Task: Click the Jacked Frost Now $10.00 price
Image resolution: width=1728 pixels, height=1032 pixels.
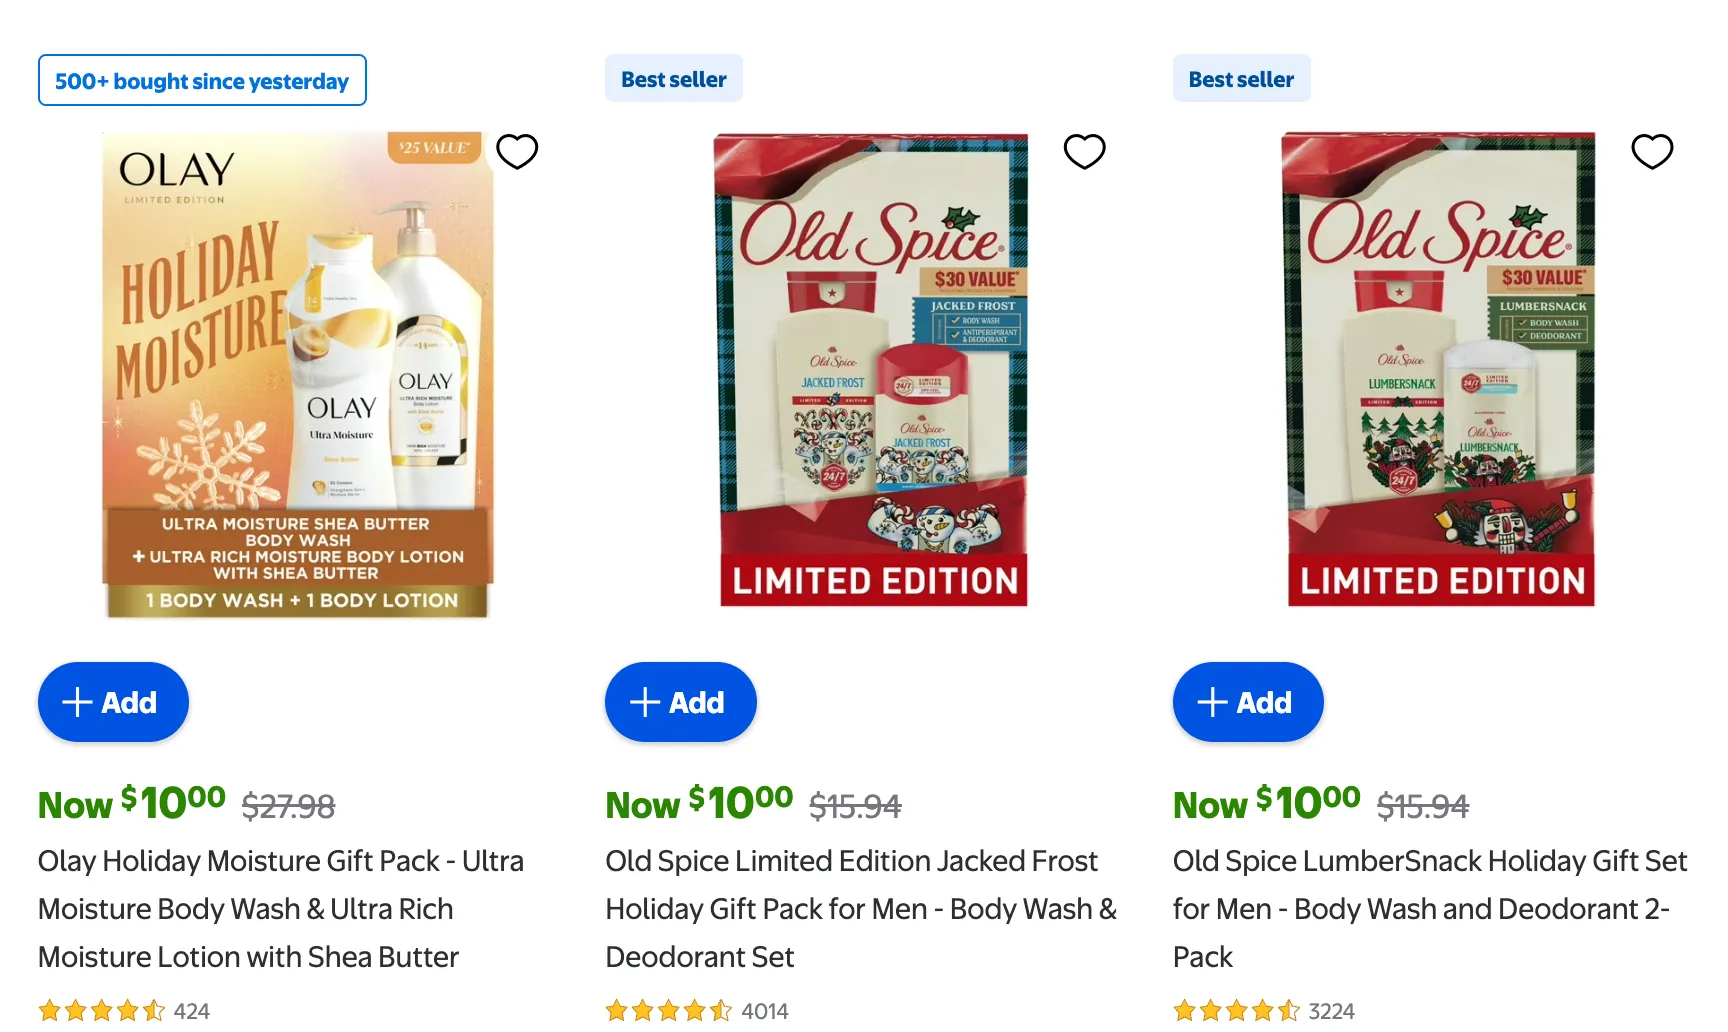Action: [699, 804]
